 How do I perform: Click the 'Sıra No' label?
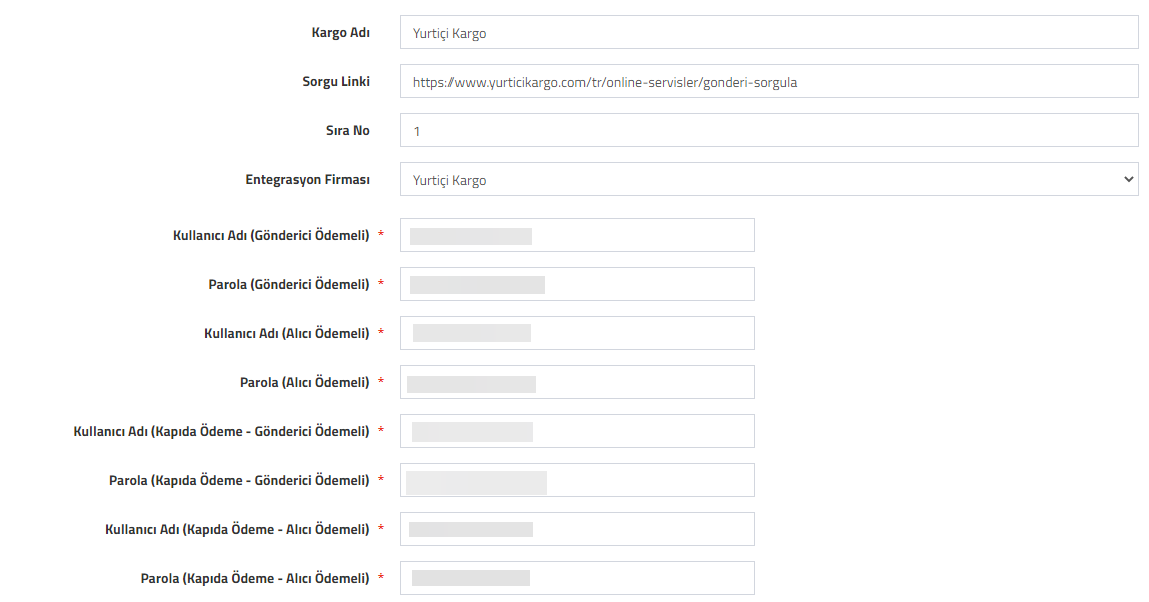[x=348, y=130]
